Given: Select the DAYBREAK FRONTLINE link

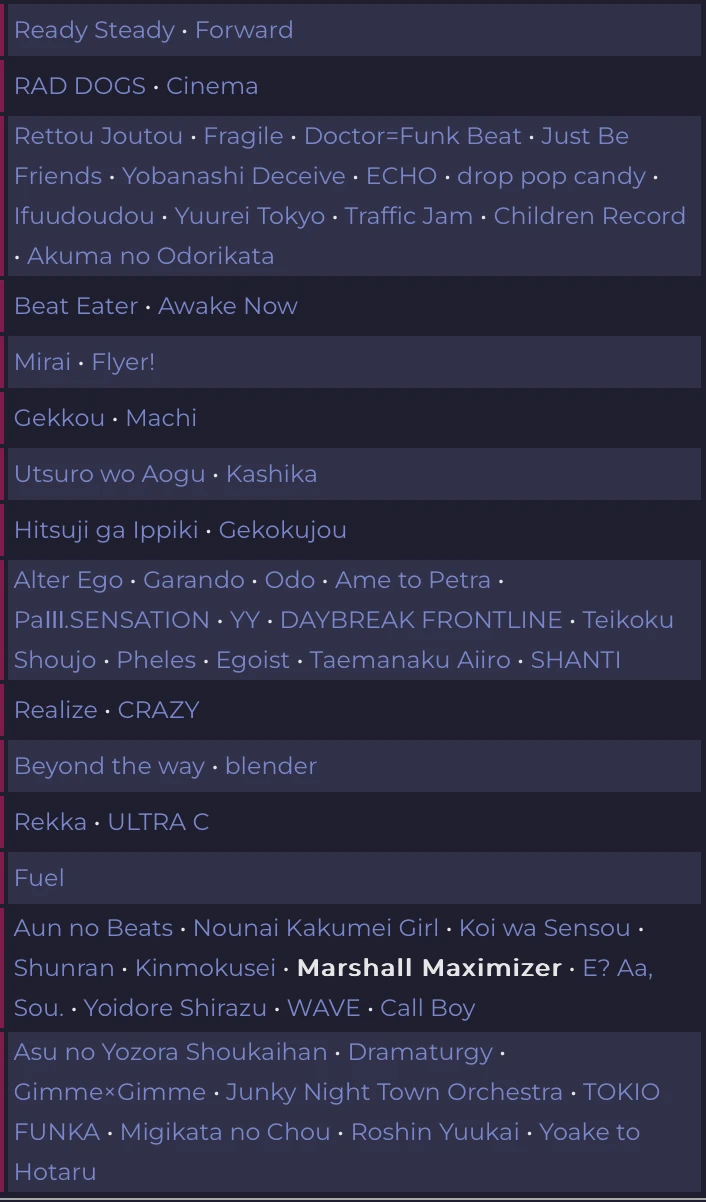Looking at the screenshot, I should pyautogui.click(x=421, y=620).
